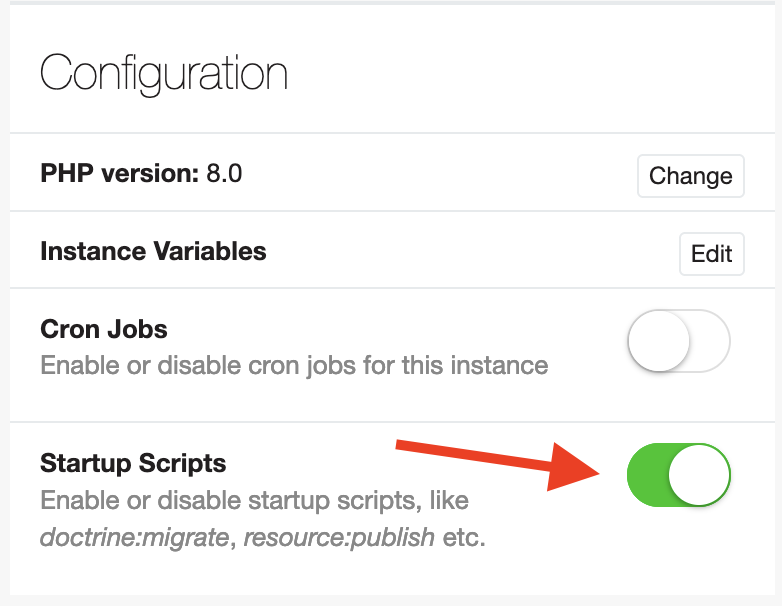Viewport: 782px width, 606px height.
Task: Select the PHP version label
Action: [120, 174]
